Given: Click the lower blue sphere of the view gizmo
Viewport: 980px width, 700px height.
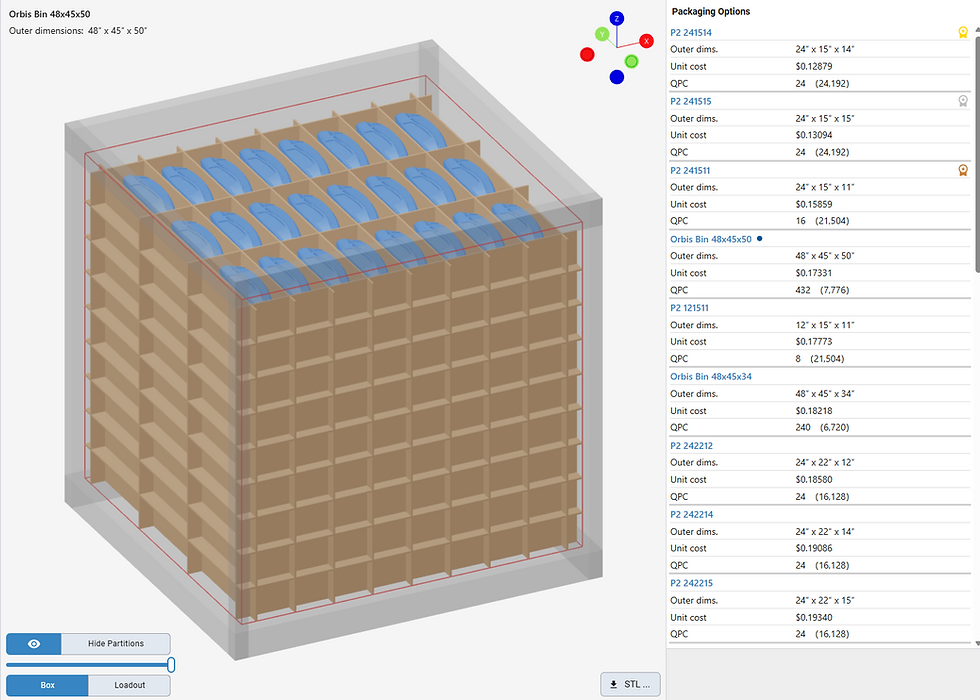Looking at the screenshot, I should point(617,76).
